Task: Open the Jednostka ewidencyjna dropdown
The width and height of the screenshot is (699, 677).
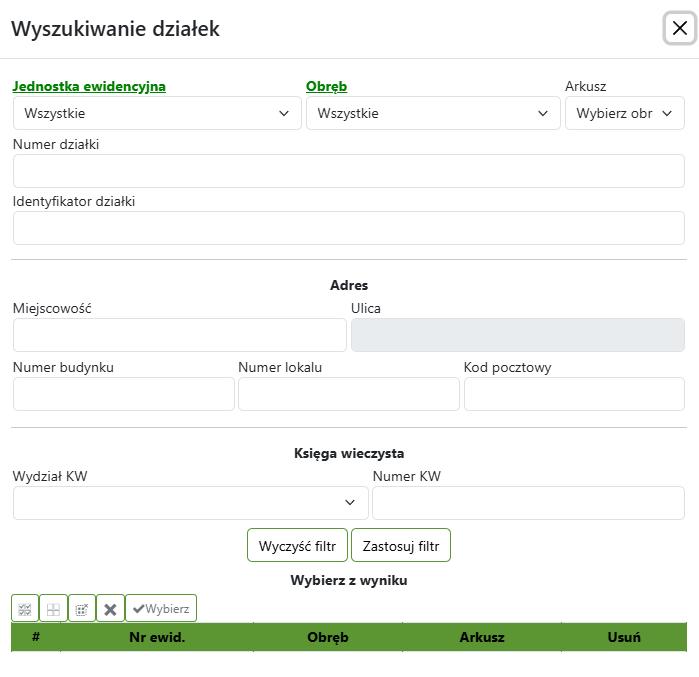Action: coord(157,113)
